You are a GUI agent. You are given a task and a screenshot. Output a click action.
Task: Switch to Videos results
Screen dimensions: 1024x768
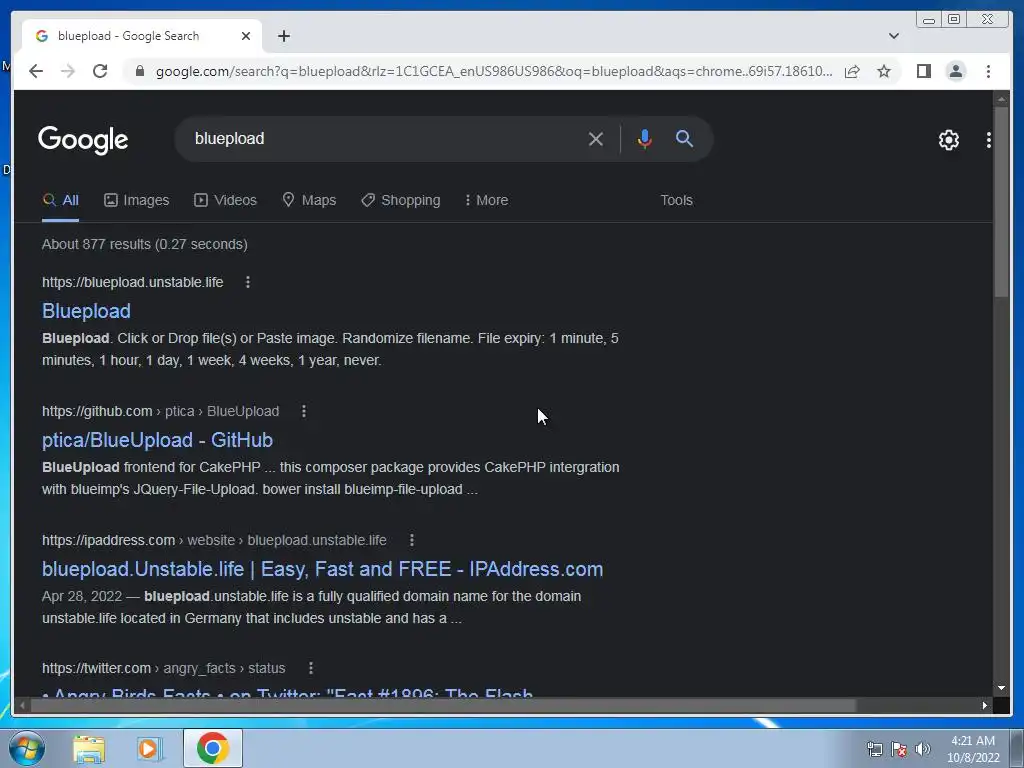pos(225,200)
